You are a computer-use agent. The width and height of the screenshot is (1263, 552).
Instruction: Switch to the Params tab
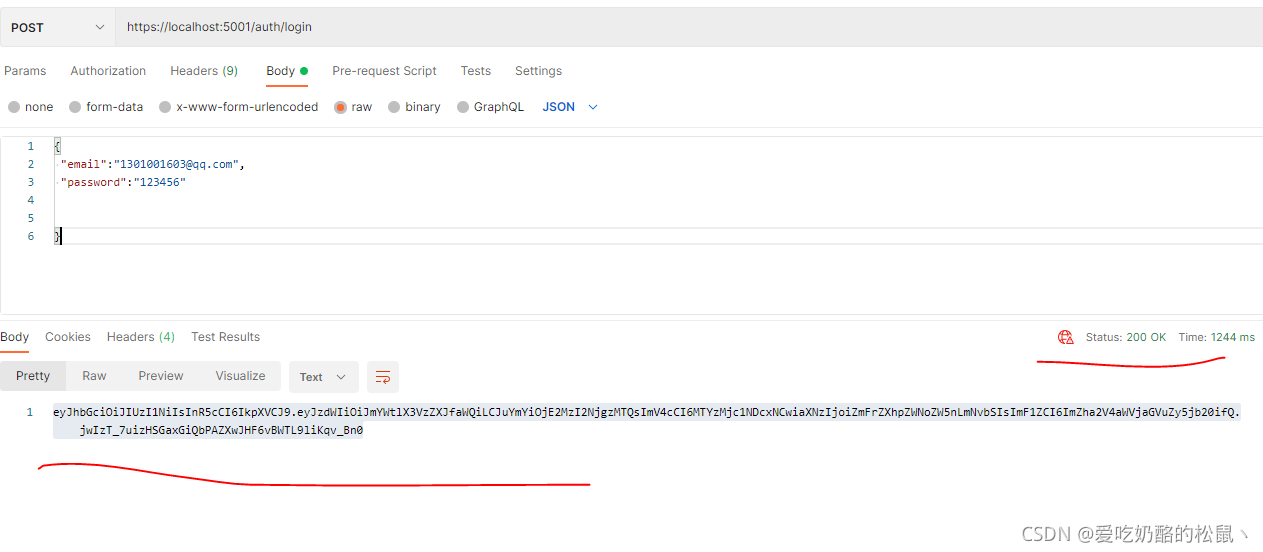pyautogui.click(x=25, y=71)
